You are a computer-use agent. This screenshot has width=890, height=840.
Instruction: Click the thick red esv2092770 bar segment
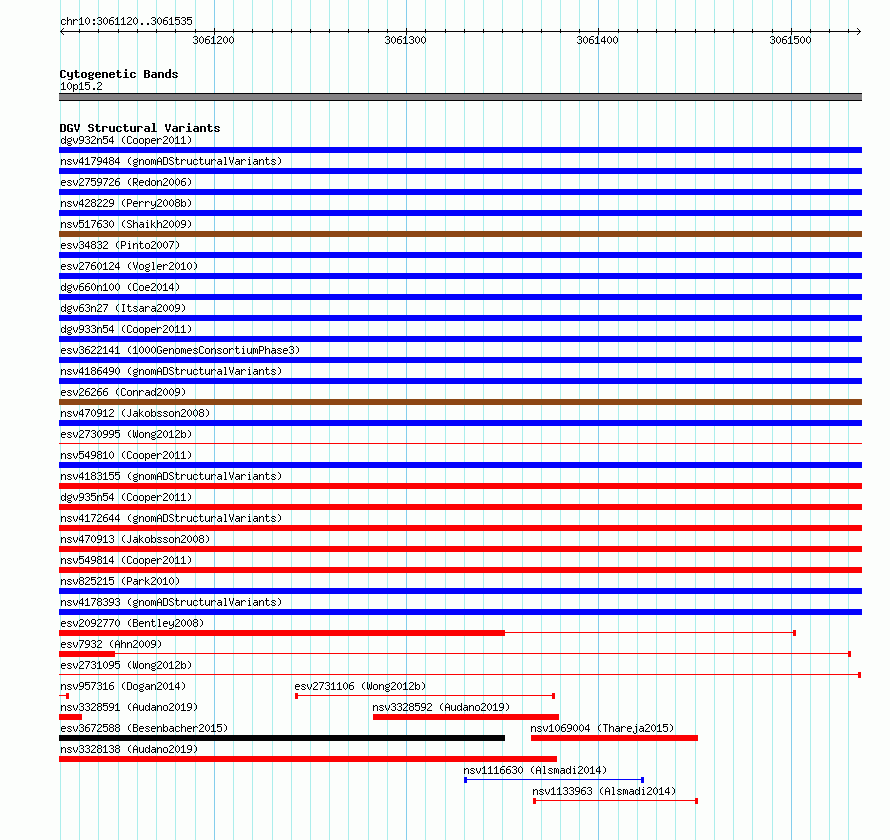[282, 633]
